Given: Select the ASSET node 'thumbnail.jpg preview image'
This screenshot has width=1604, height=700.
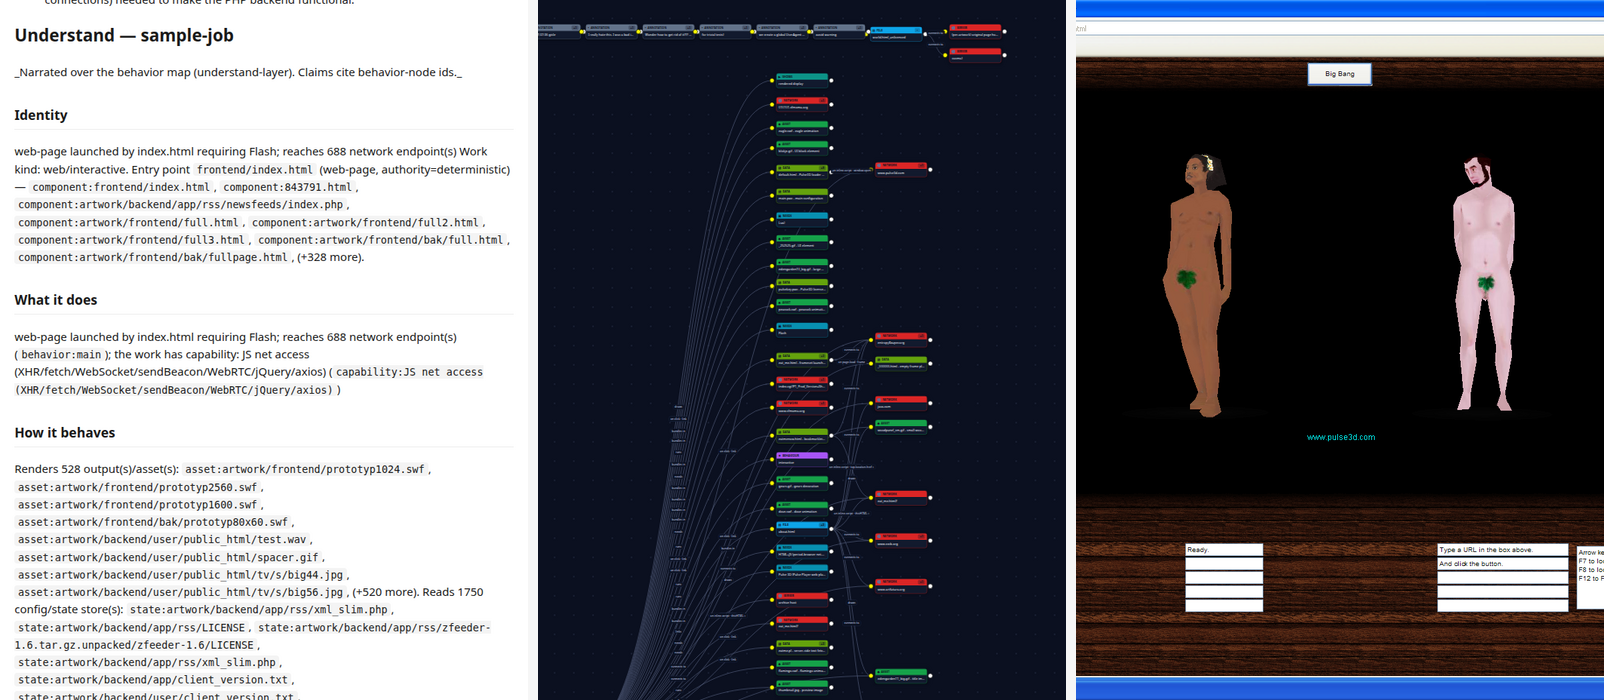Looking at the screenshot, I should [802, 687].
